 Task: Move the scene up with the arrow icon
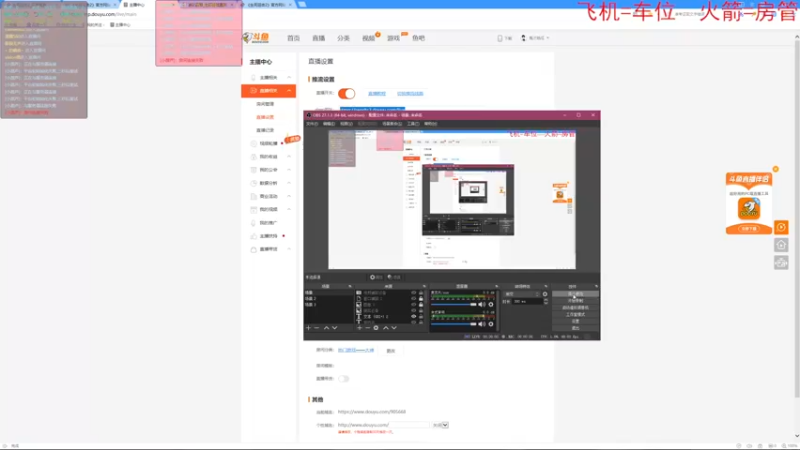(327, 328)
